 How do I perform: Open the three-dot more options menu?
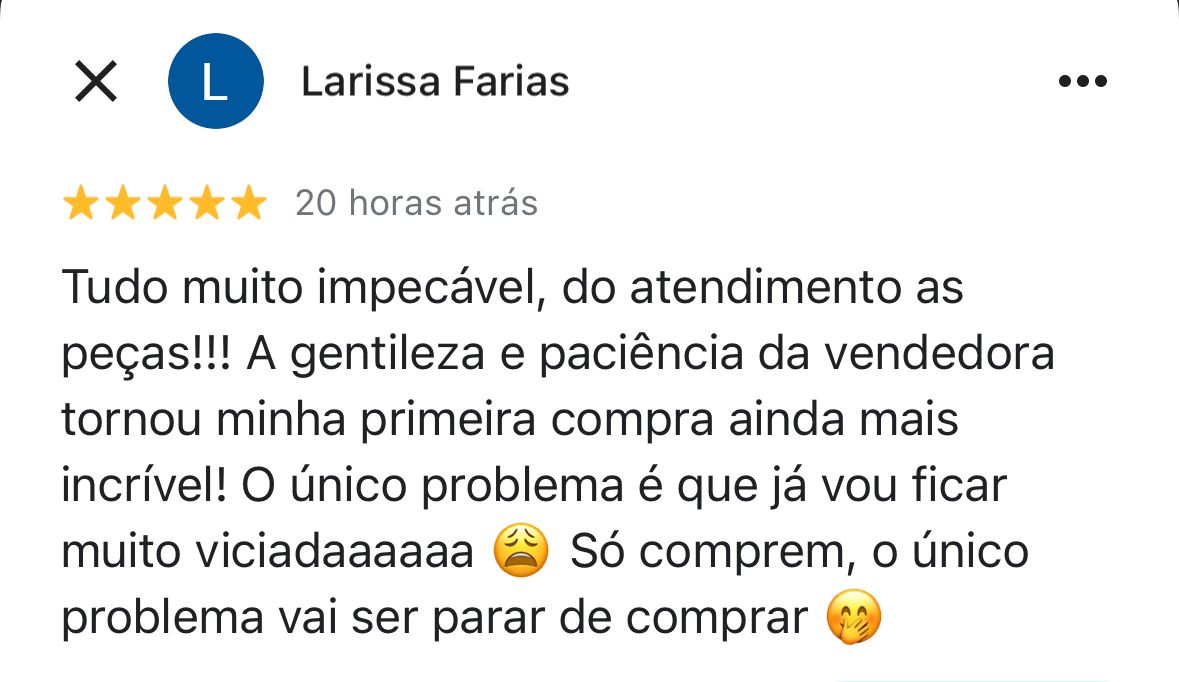tap(1082, 82)
